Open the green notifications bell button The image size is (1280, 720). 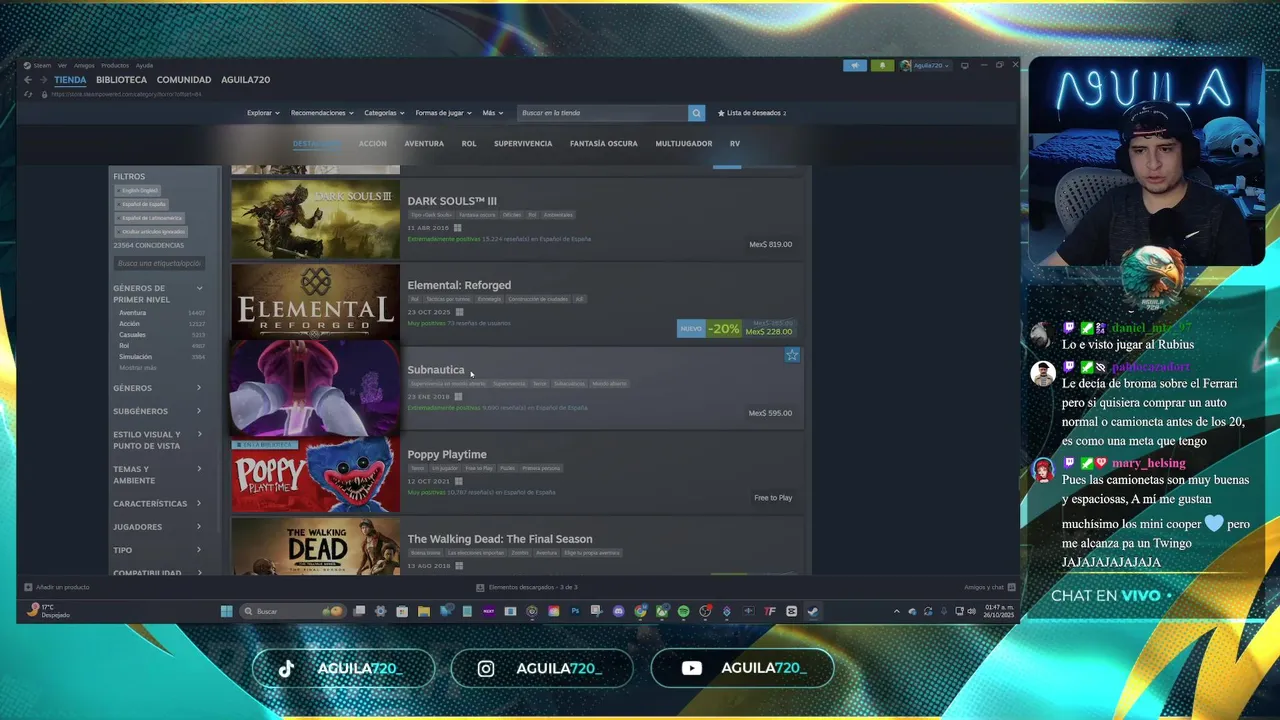[882, 66]
